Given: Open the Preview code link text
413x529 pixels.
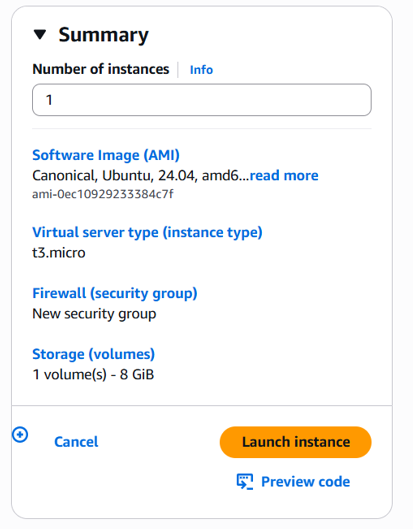Looking at the screenshot, I should [305, 481].
